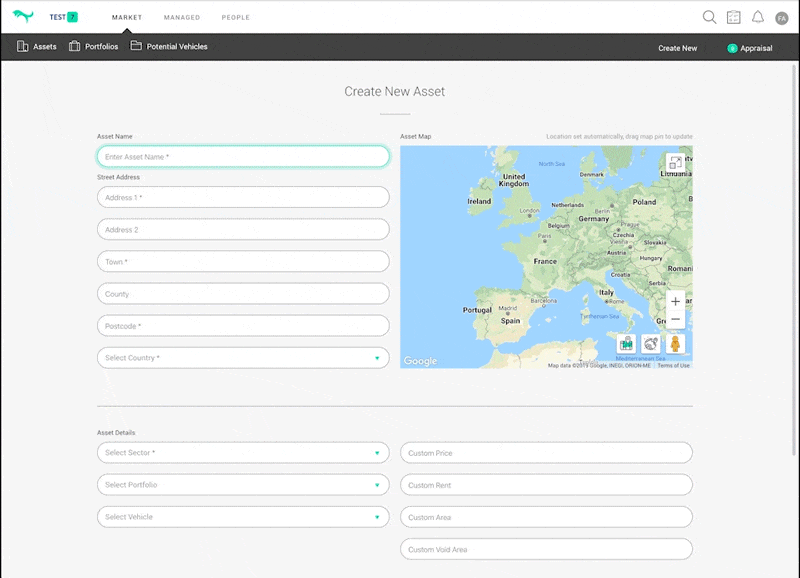Image resolution: width=800 pixels, height=578 pixels.
Task: Click the Town field
Action: click(x=243, y=262)
